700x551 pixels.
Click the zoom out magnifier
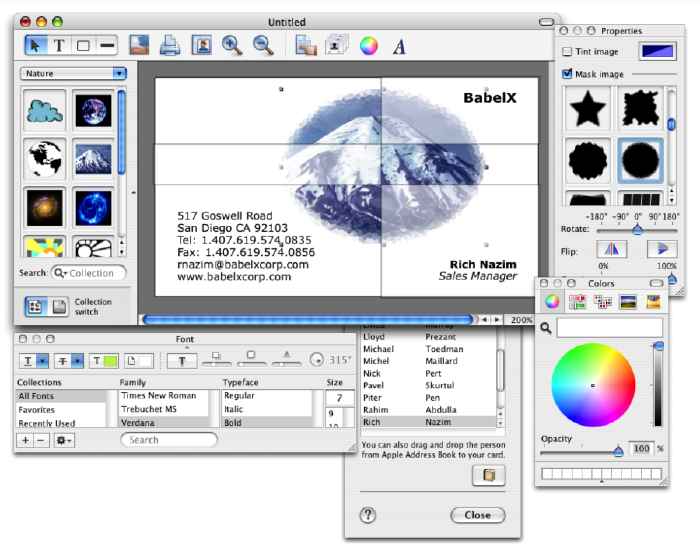tap(263, 45)
